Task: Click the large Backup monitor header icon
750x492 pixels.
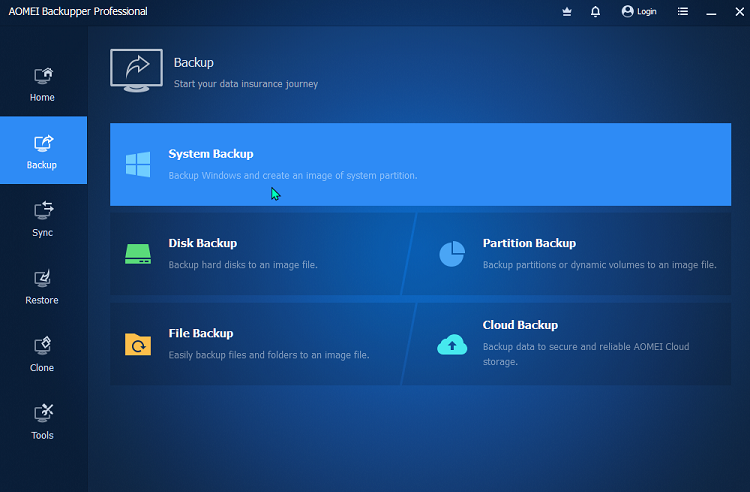Action: coord(136,71)
